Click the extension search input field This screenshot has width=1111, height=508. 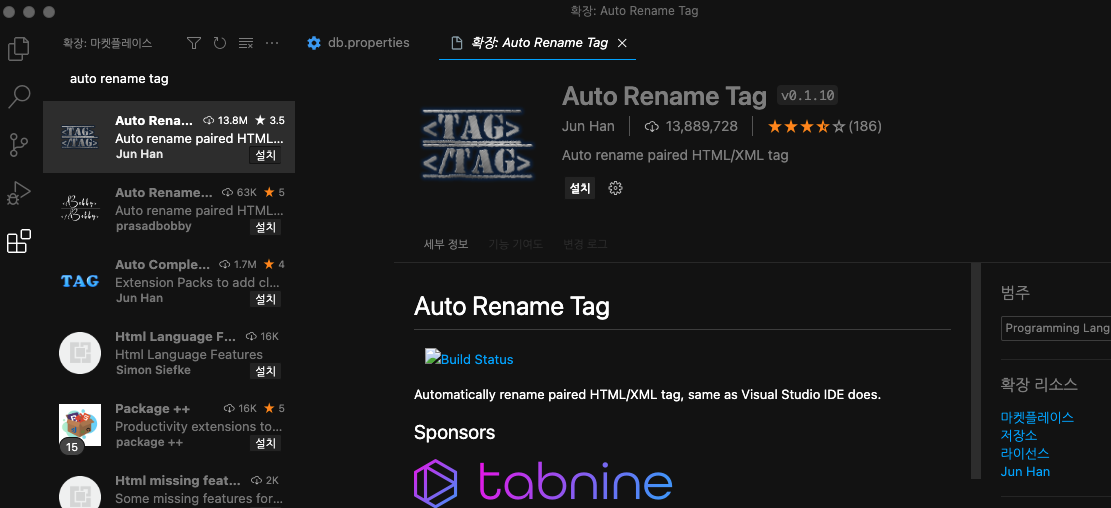pos(170,79)
